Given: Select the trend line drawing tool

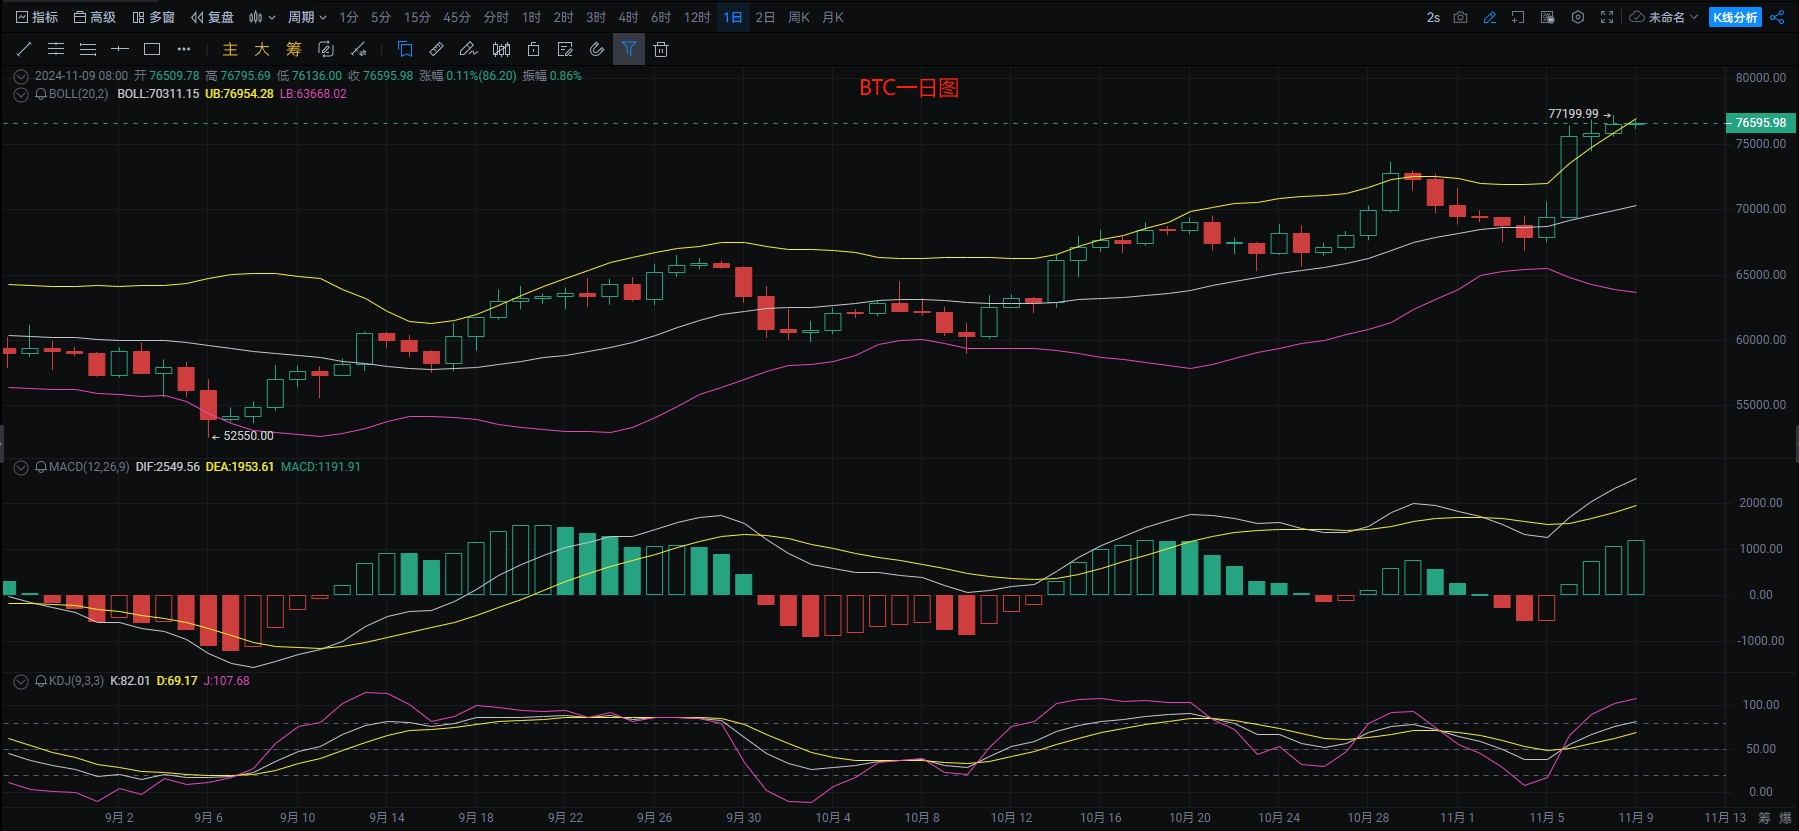Looking at the screenshot, I should (24, 49).
